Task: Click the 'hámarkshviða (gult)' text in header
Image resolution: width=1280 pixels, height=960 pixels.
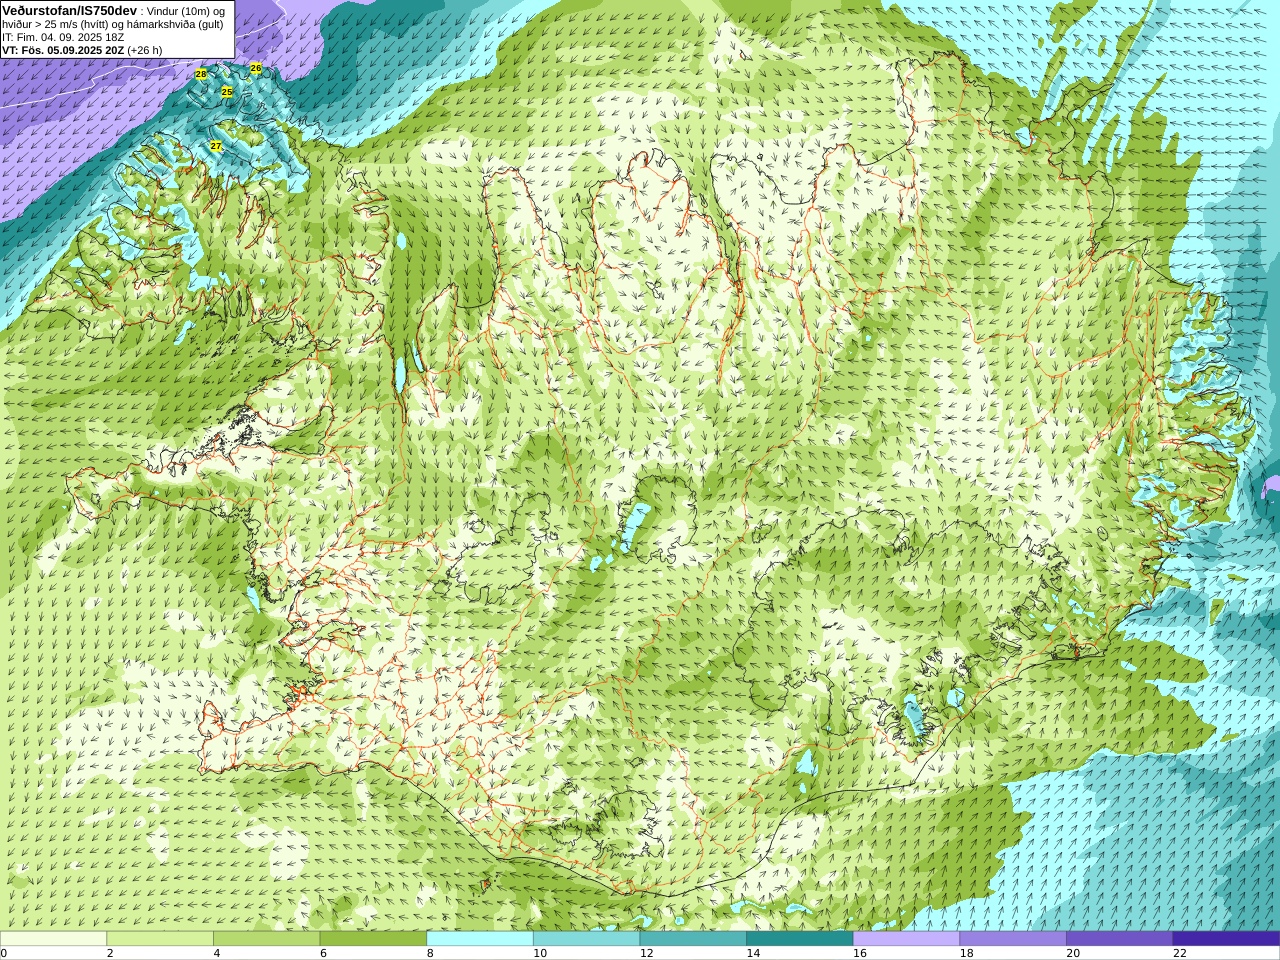Action: point(175,24)
